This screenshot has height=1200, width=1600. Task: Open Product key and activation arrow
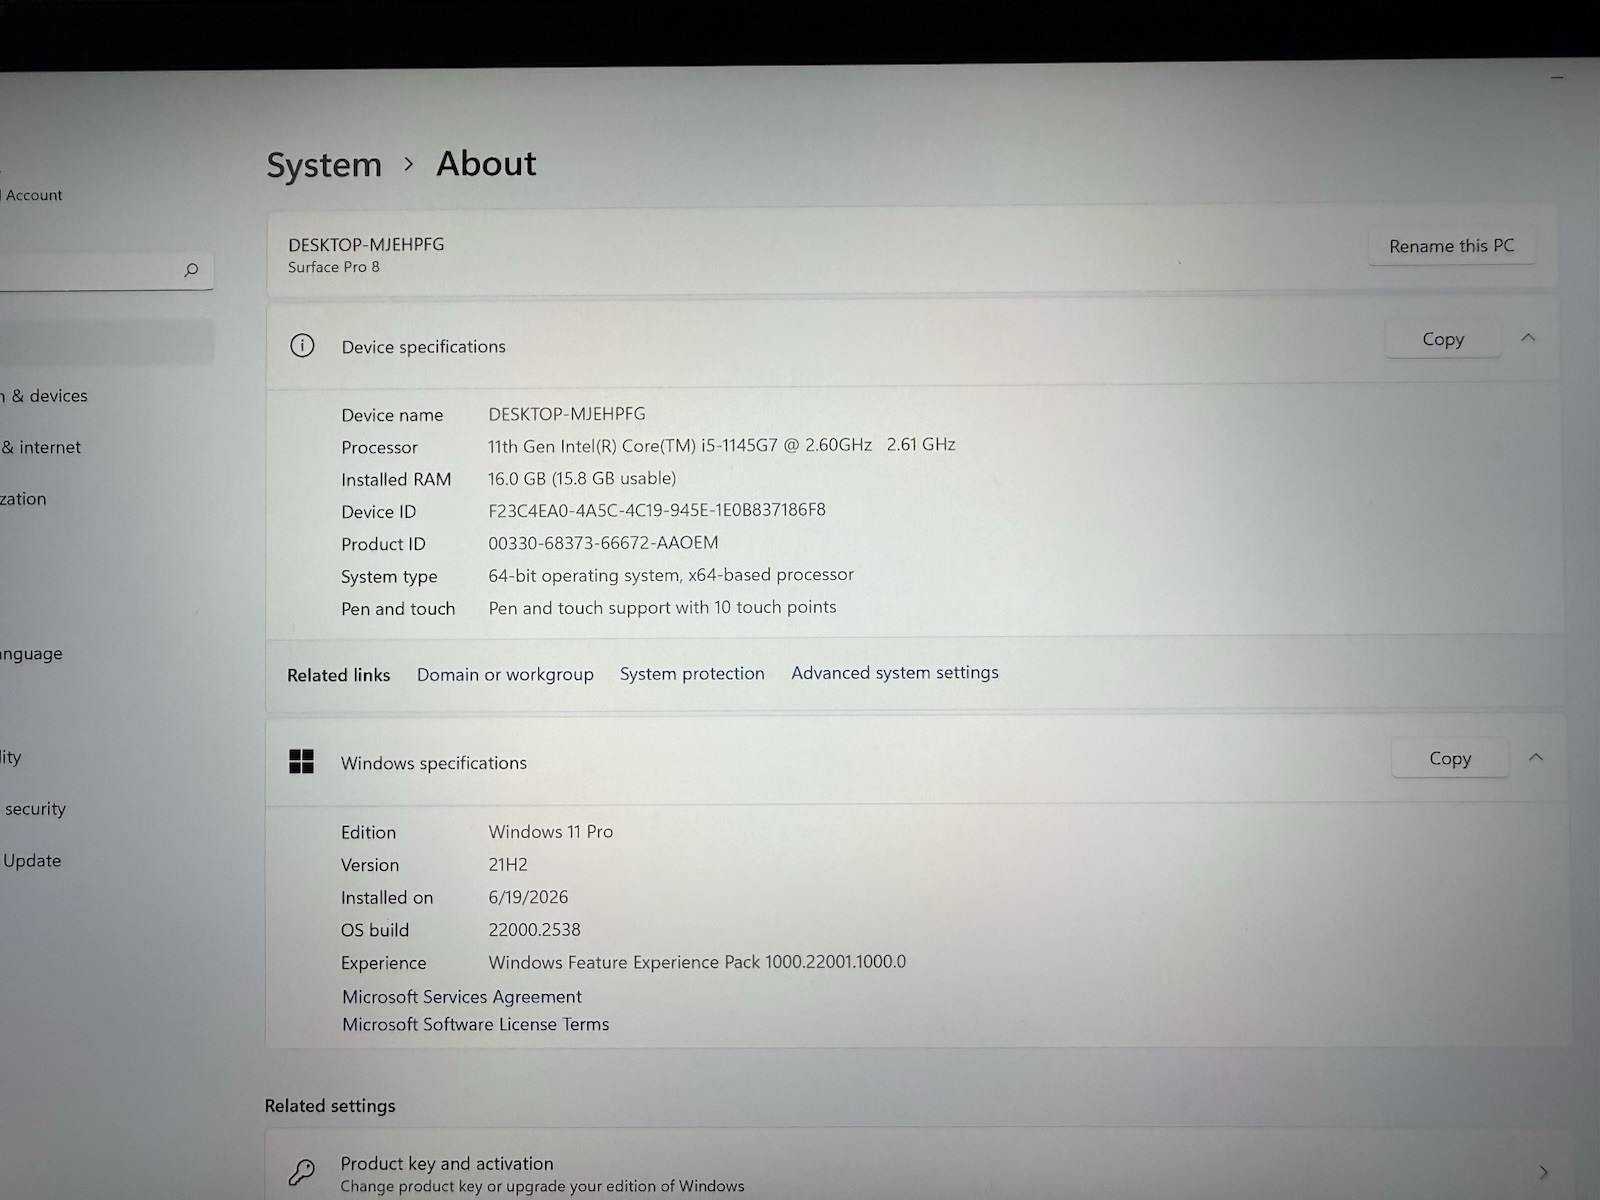1543,1172
